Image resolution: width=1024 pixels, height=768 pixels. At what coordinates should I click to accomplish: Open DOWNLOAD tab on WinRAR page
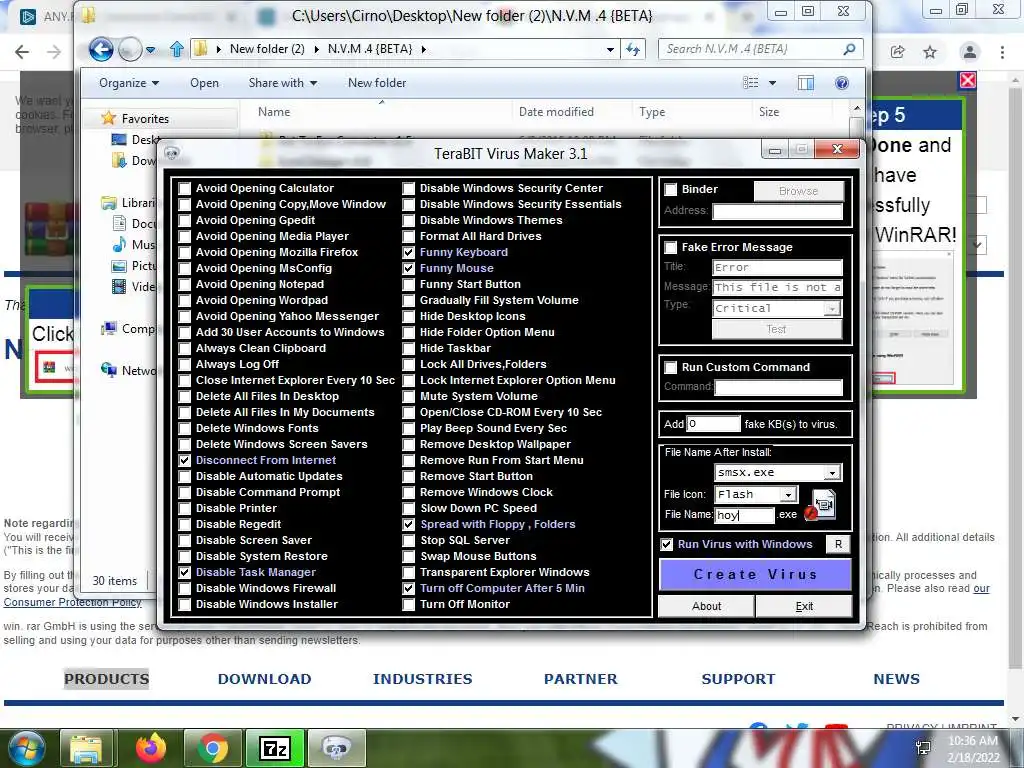point(264,679)
